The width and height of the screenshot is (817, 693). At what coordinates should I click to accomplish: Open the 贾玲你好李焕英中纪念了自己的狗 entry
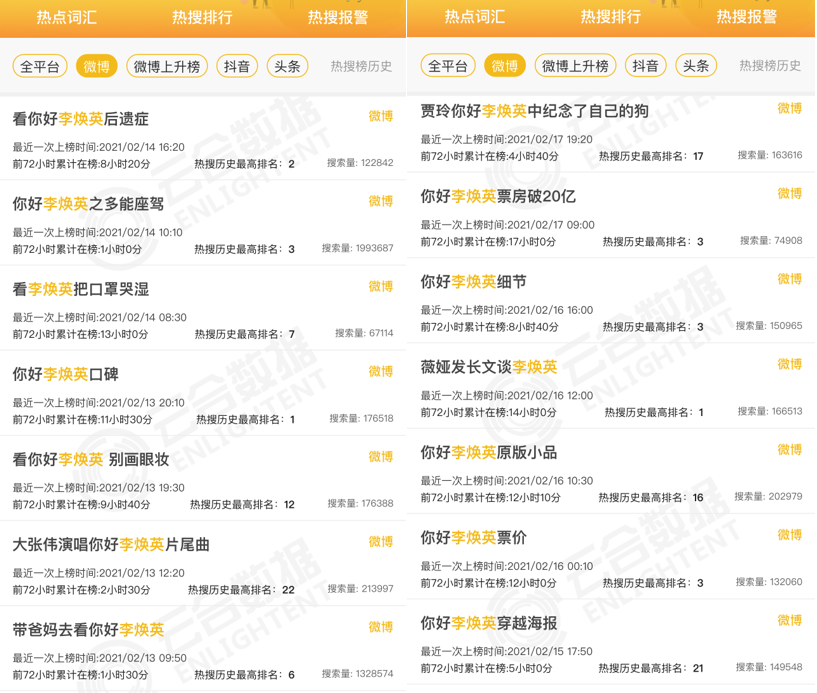pyautogui.click(x=611, y=133)
